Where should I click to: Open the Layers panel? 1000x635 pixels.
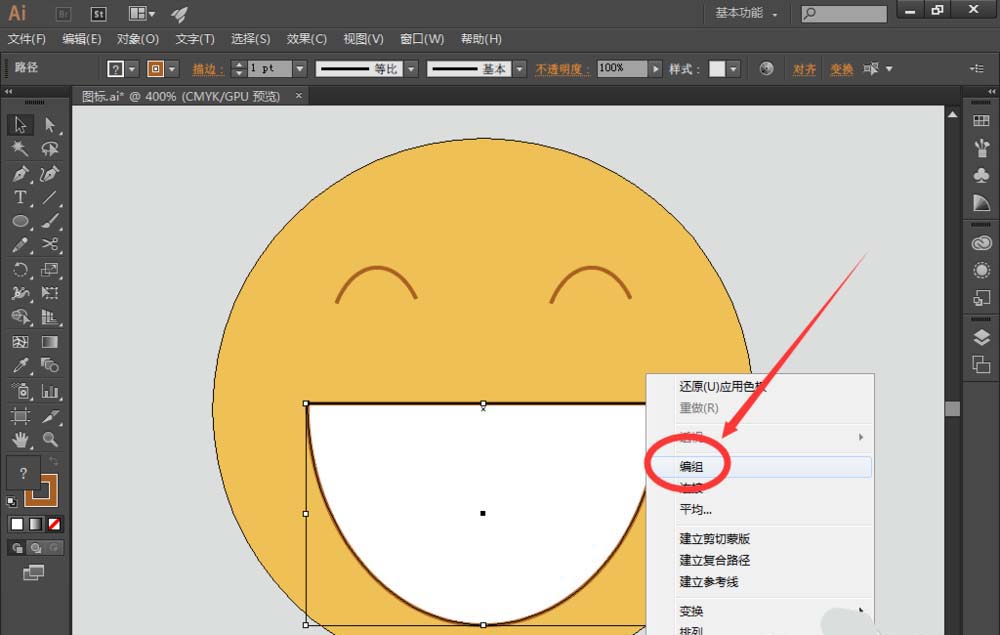pyautogui.click(x=982, y=338)
